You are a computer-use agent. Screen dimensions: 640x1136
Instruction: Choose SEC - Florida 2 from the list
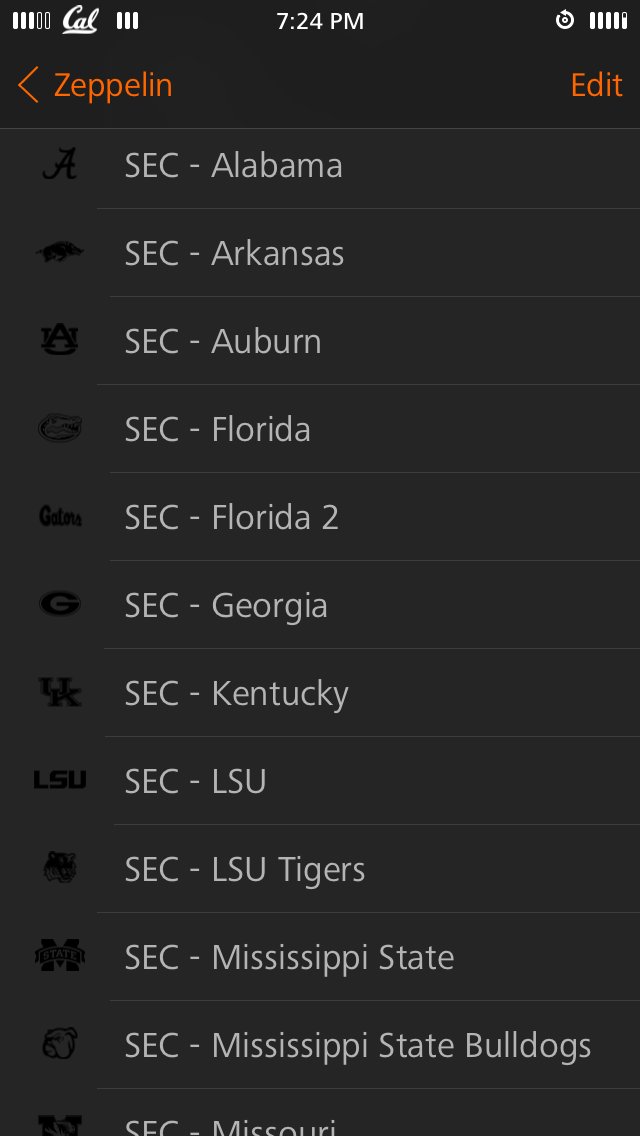click(x=320, y=517)
